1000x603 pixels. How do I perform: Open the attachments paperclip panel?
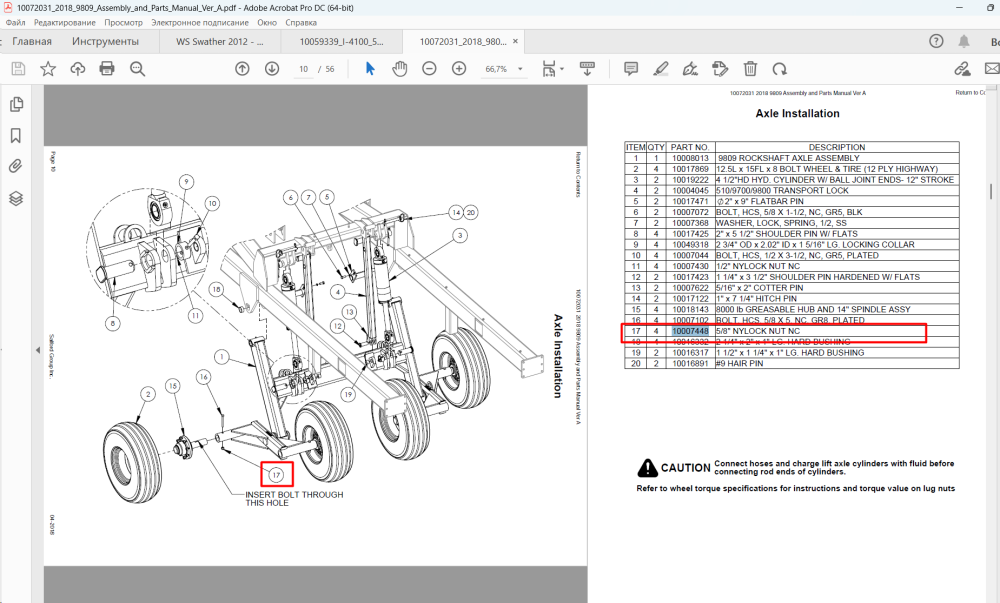coord(17,166)
